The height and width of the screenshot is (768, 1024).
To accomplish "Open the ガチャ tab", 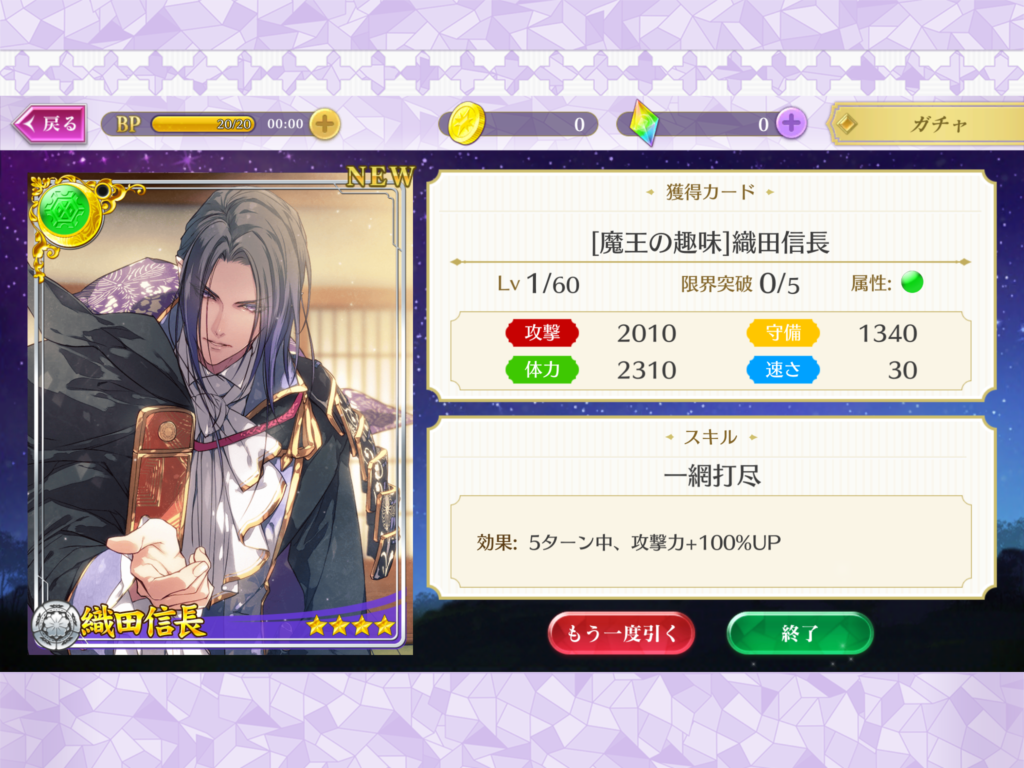I will [x=927, y=123].
